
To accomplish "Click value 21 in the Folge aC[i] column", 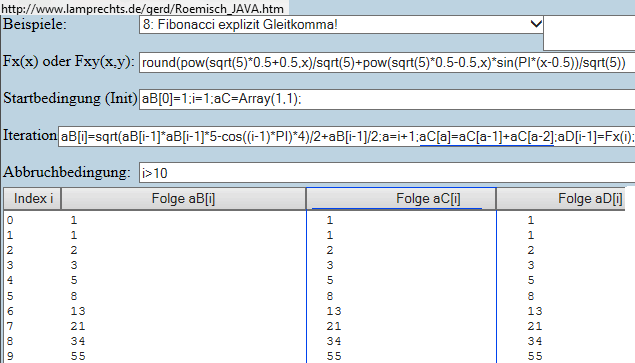I will [x=334, y=326].
